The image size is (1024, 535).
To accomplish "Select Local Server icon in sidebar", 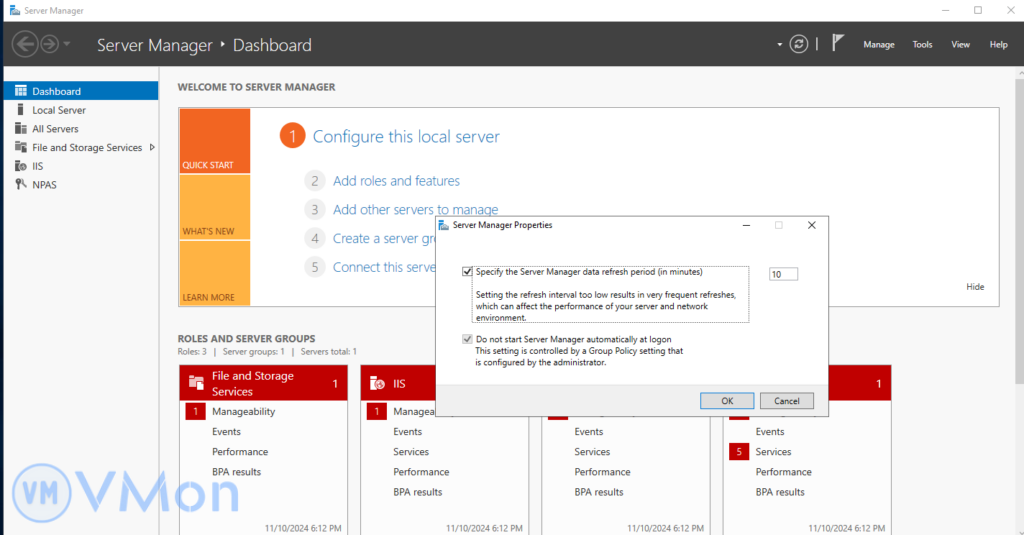I will [x=21, y=110].
